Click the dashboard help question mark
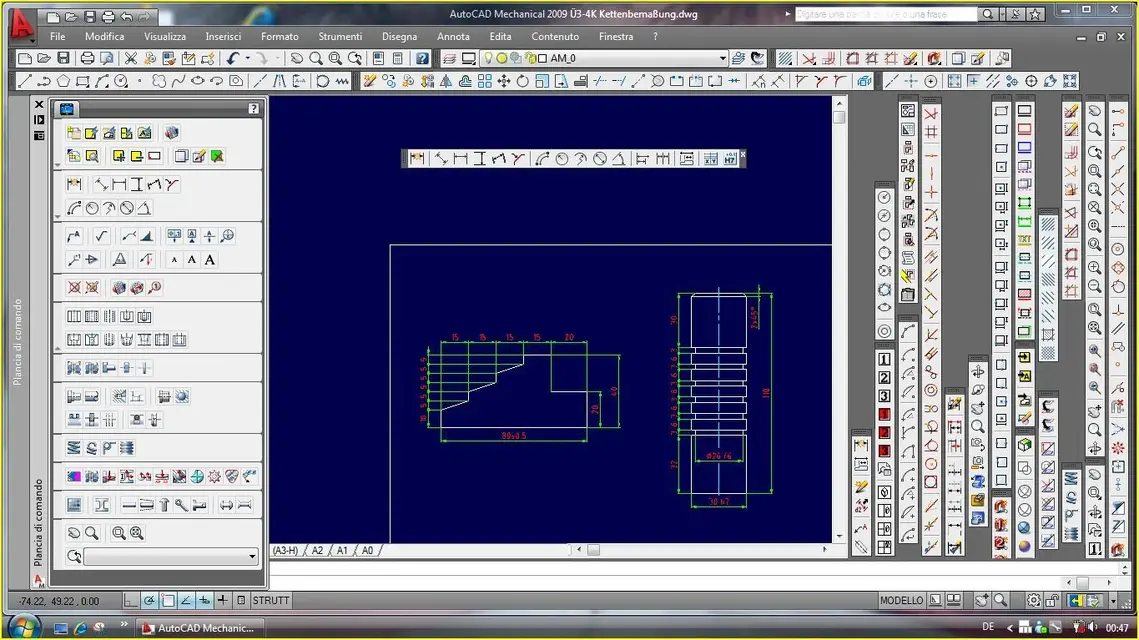The image size is (1139, 640). (254, 109)
